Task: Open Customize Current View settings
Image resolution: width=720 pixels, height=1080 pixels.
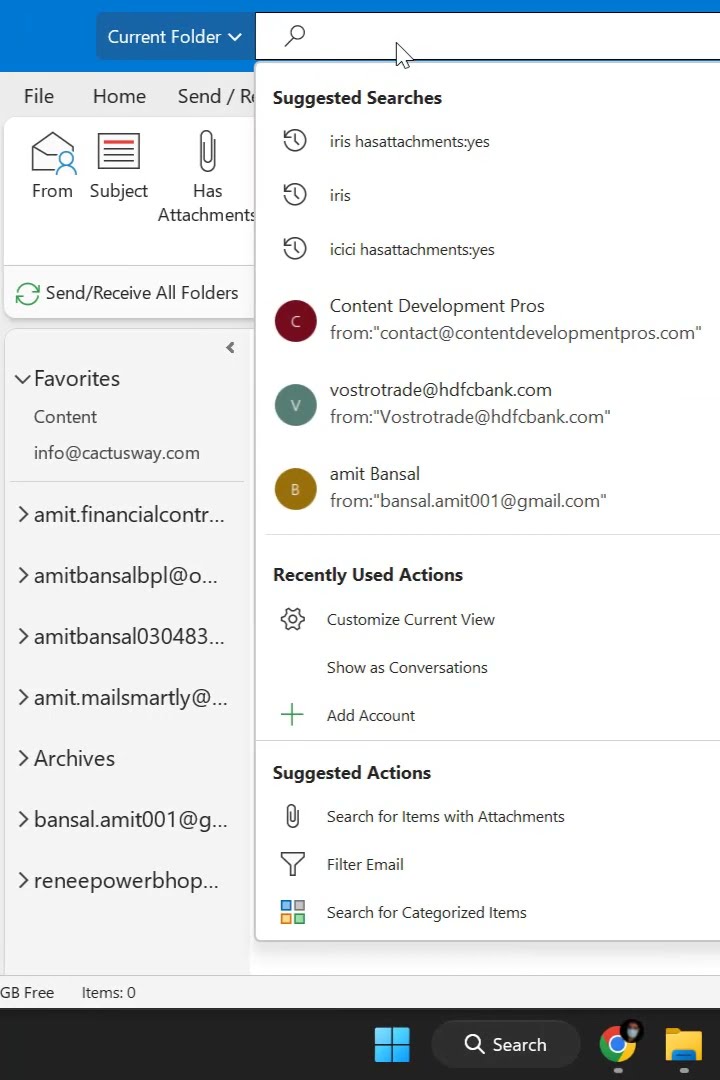Action: pyautogui.click(x=410, y=620)
